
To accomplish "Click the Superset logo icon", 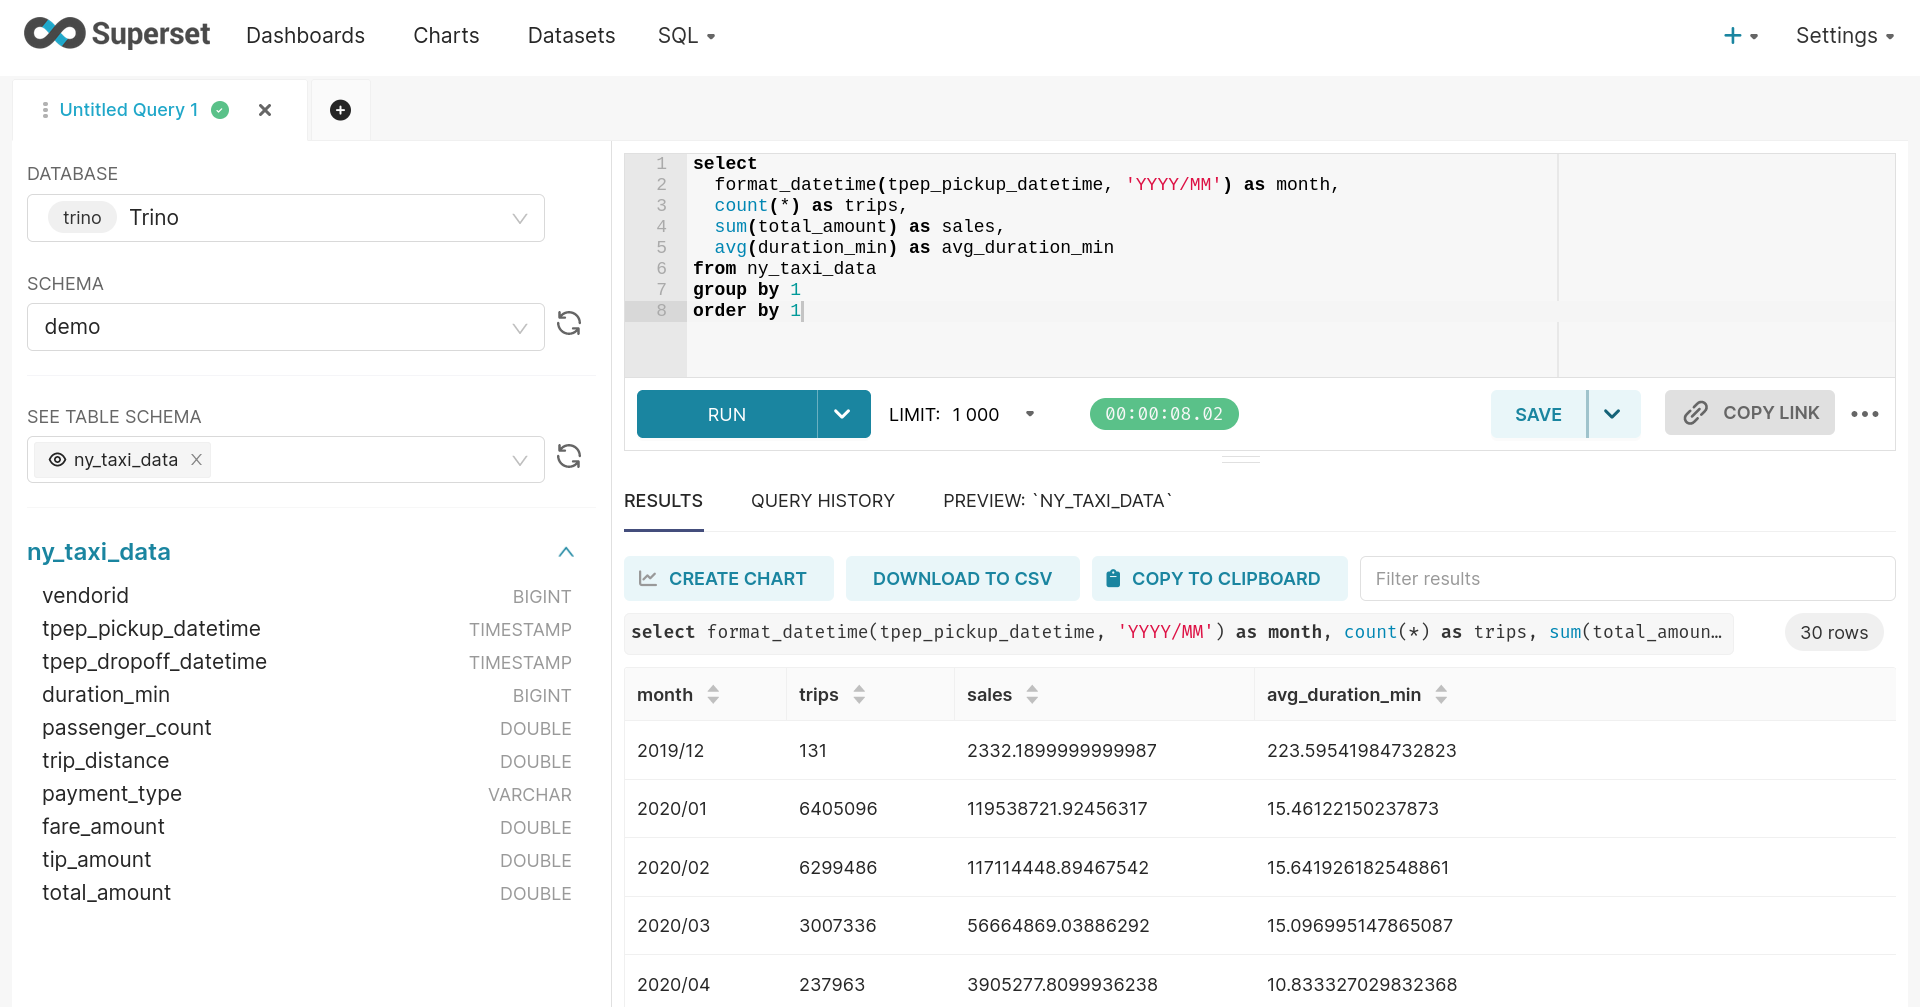I will pyautogui.click(x=55, y=34).
